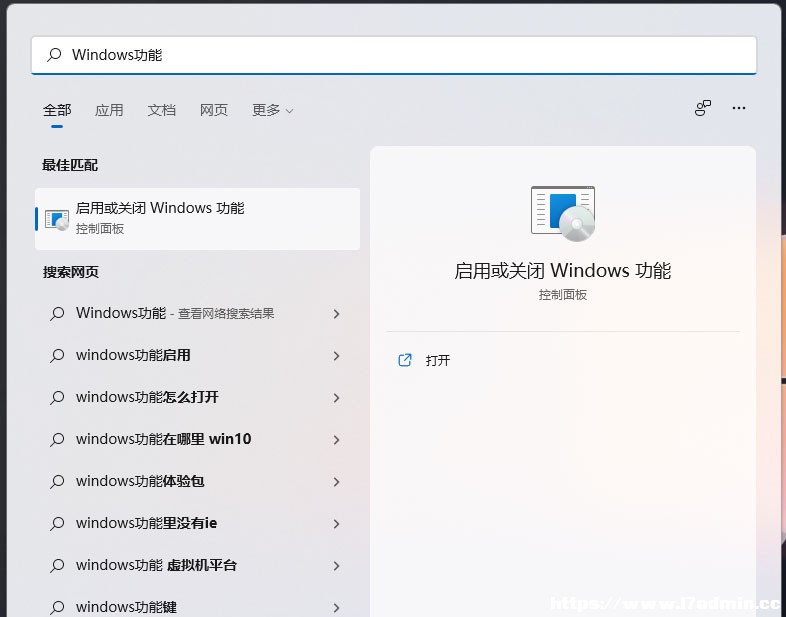786x617 pixels.
Task: Click 控制面板 subtitle in the preview pane
Action: click(562, 295)
